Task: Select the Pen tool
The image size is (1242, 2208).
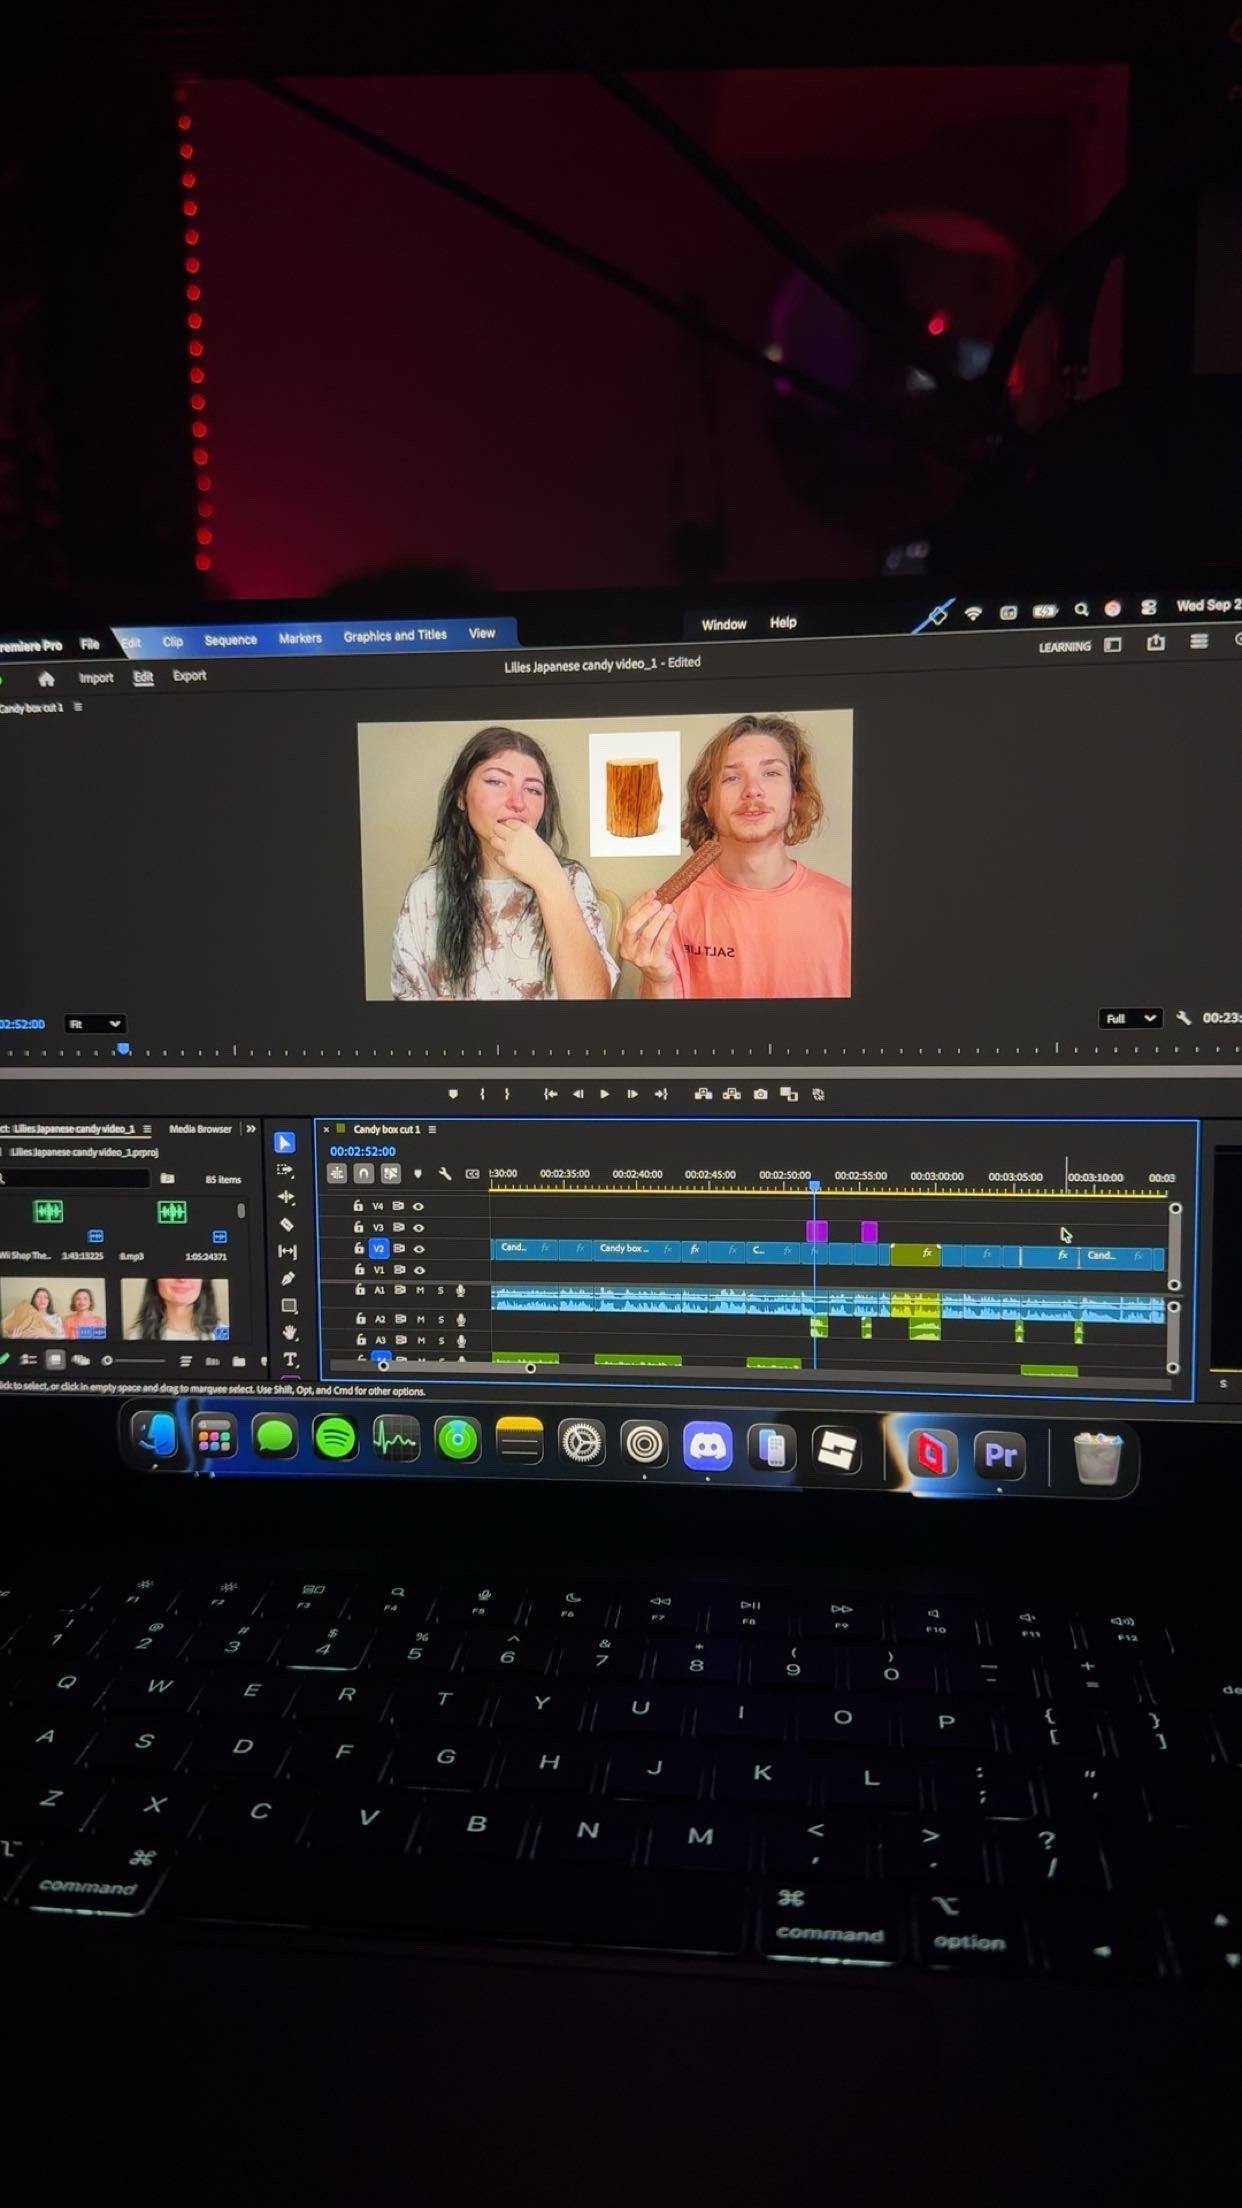Action: coord(288,1278)
